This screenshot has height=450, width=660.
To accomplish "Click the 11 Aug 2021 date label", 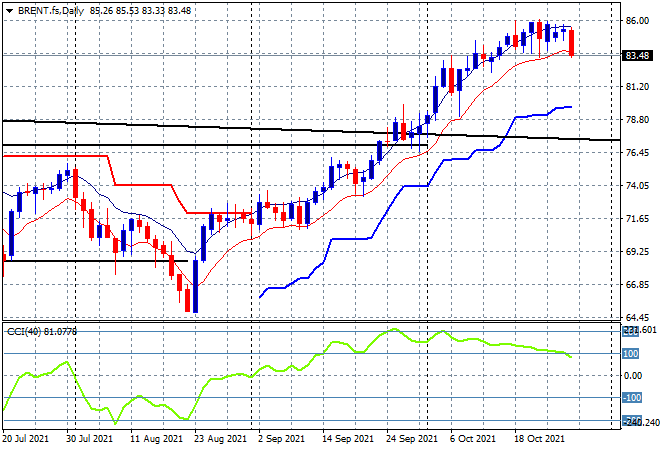I will [x=156, y=439].
